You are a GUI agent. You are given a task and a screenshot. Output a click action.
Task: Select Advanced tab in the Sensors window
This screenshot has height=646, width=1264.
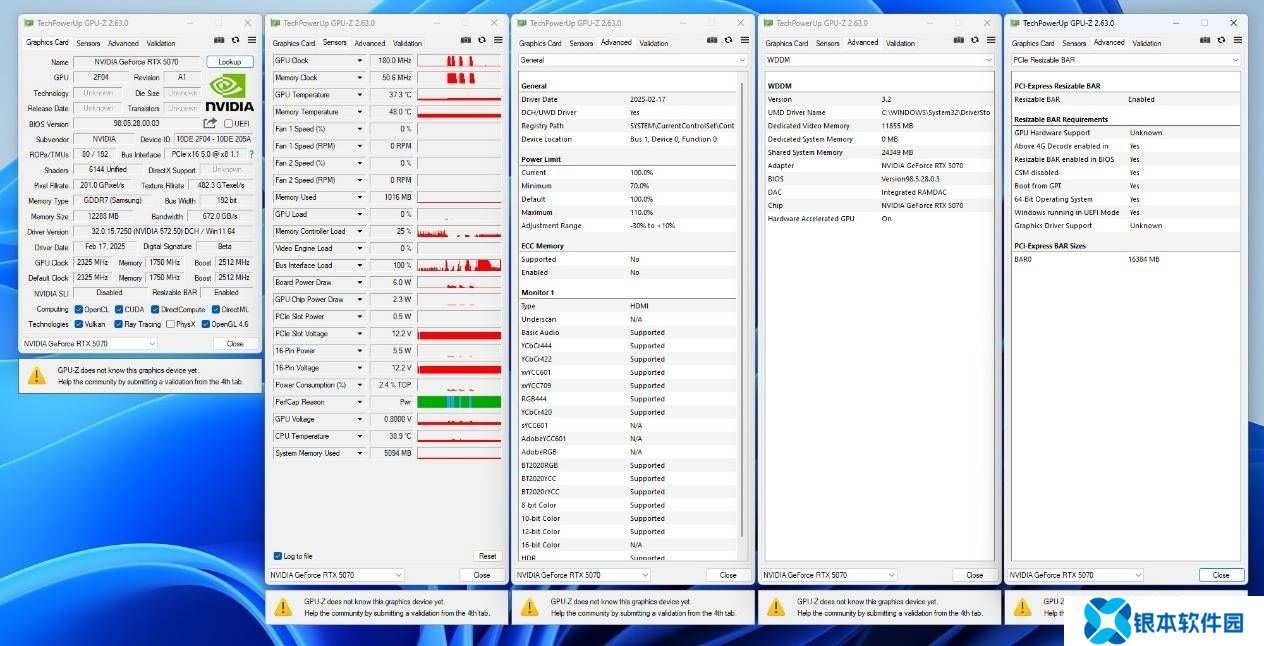coord(370,43)
